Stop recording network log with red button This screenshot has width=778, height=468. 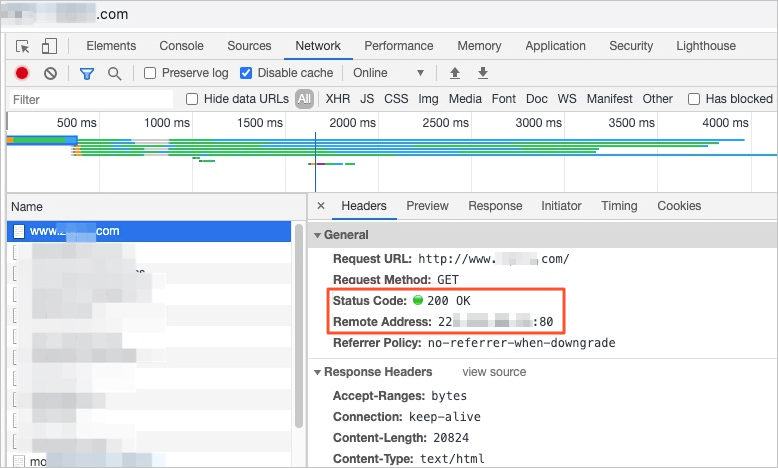pyautogui.click(x=22, y=73)
